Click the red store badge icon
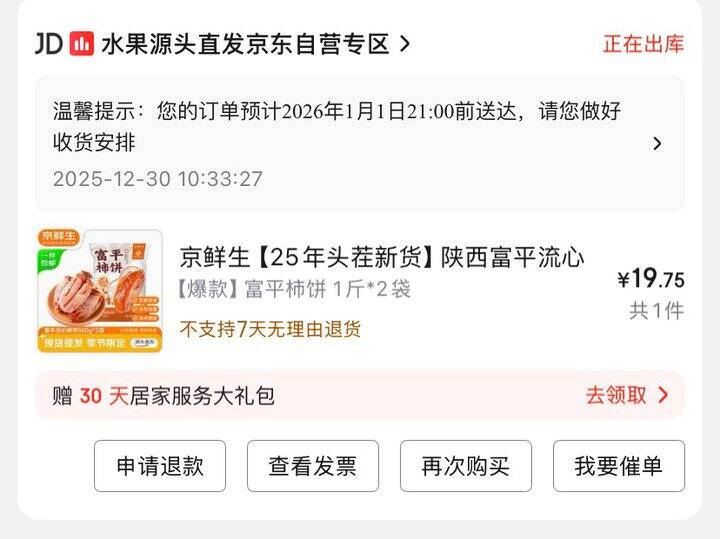Viewport: 720px width, 539px height. coord(82,44)
